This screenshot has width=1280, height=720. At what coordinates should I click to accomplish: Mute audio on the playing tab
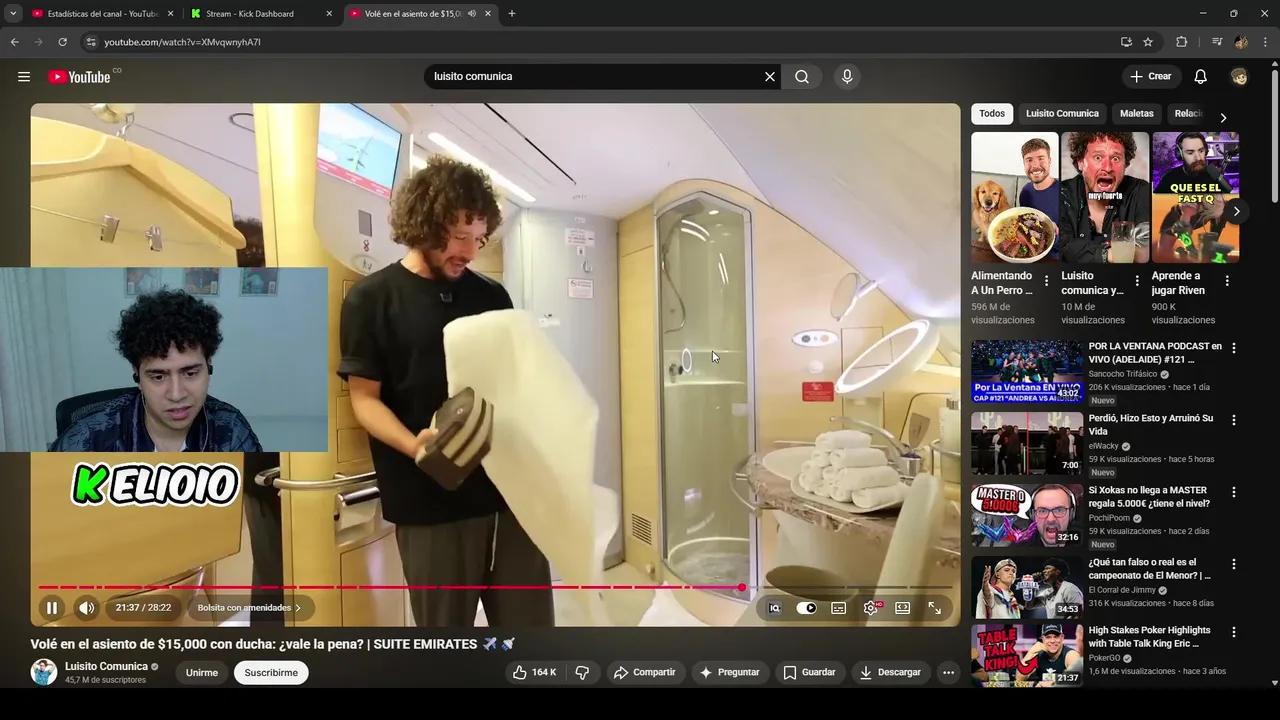click(472, 14)
